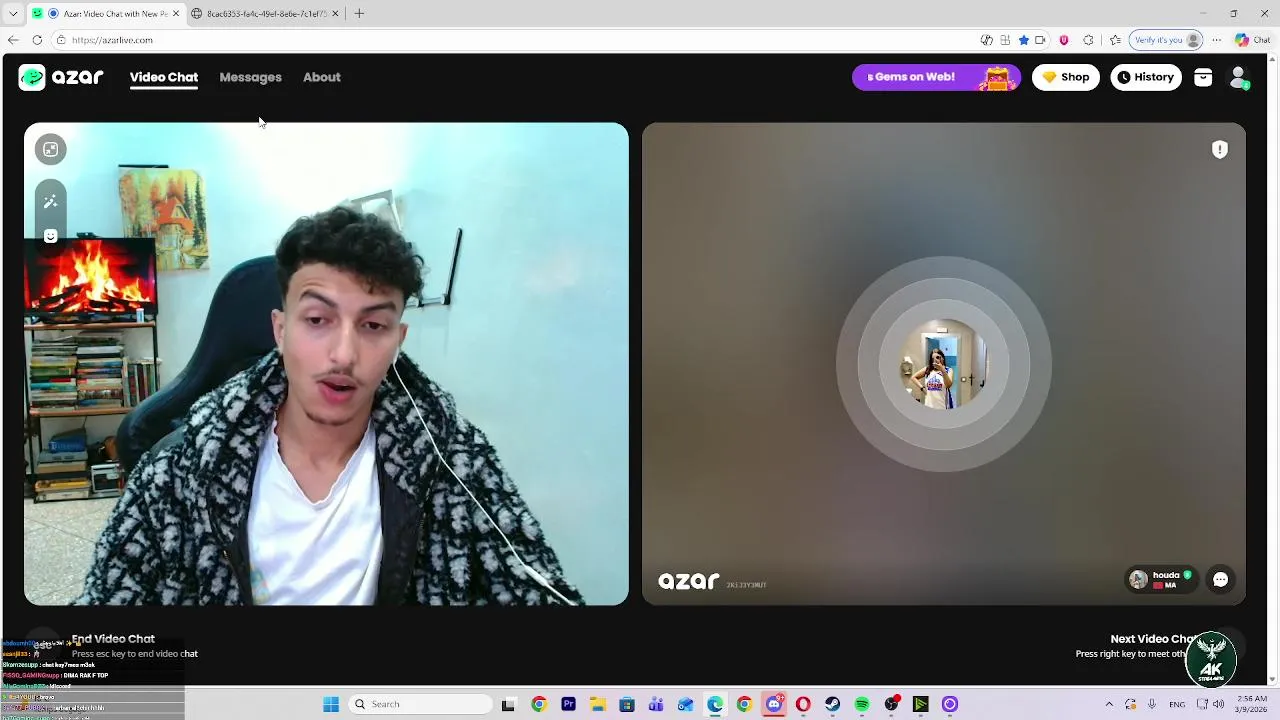Image resolution: width=1280 pixels, height=720 pixels.
Task: Click the page vertical scrollbar up arrow
Action: pyautogui.click(x=1273, y=59)
